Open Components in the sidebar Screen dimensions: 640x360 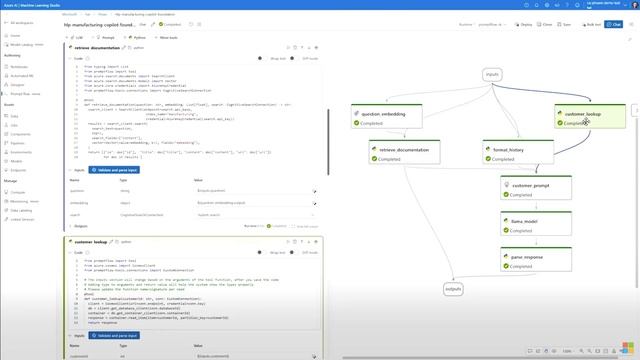click(x=20, y=134)
